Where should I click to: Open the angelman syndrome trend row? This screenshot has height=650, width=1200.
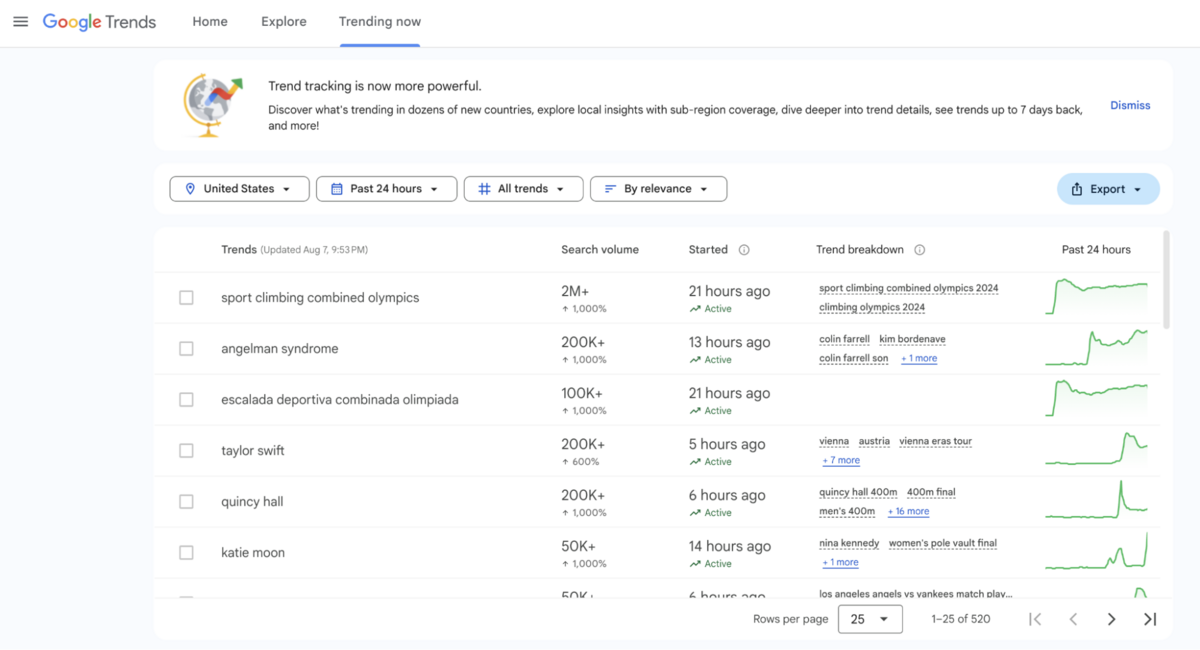coord(280,349)
